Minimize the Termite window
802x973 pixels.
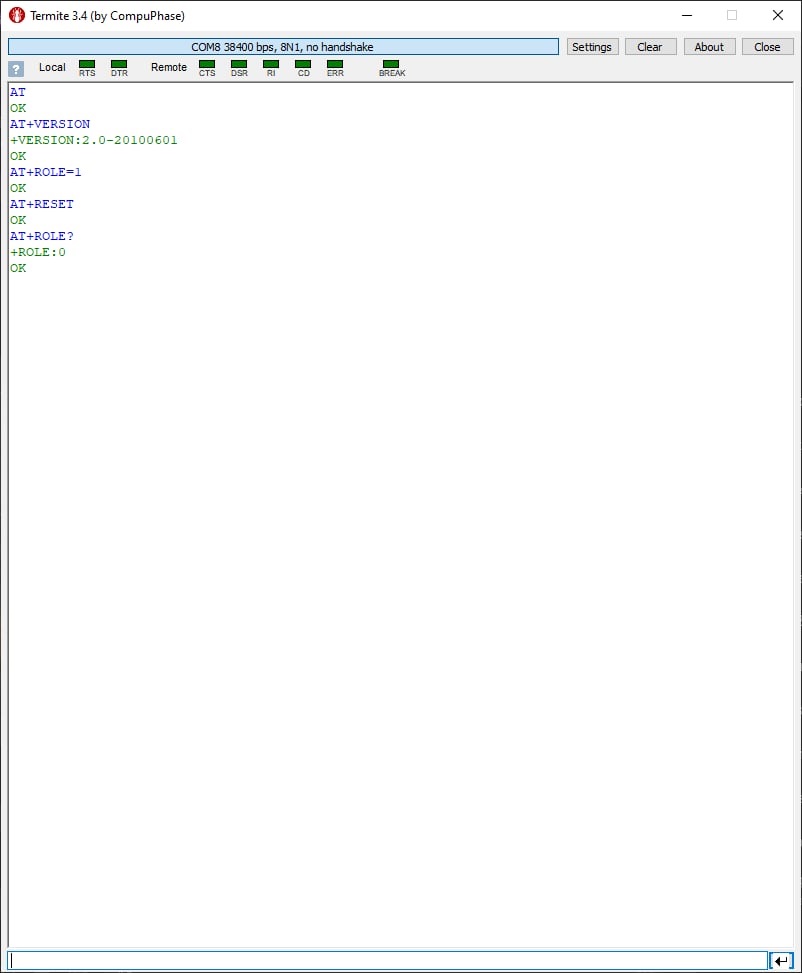point(687,16)
